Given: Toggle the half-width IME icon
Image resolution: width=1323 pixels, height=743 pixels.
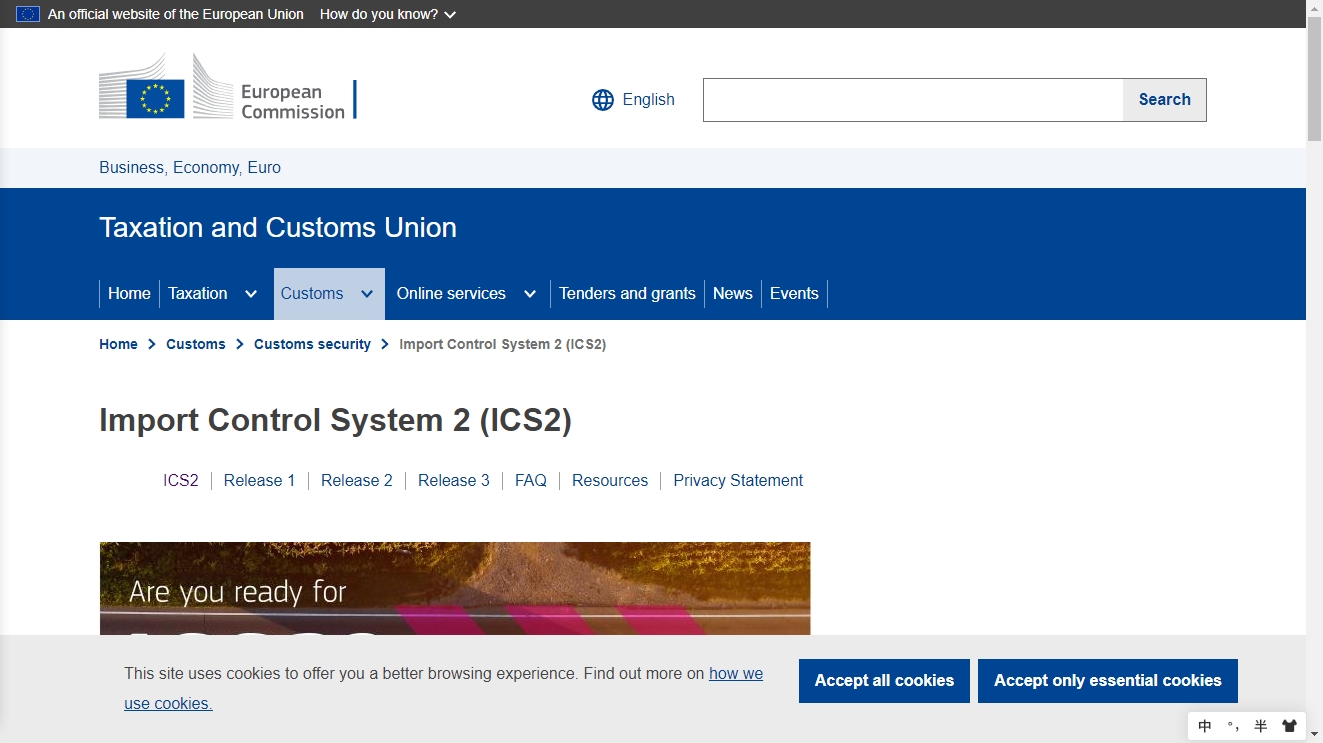Looking at the screenshot, I should [1261, 726].
